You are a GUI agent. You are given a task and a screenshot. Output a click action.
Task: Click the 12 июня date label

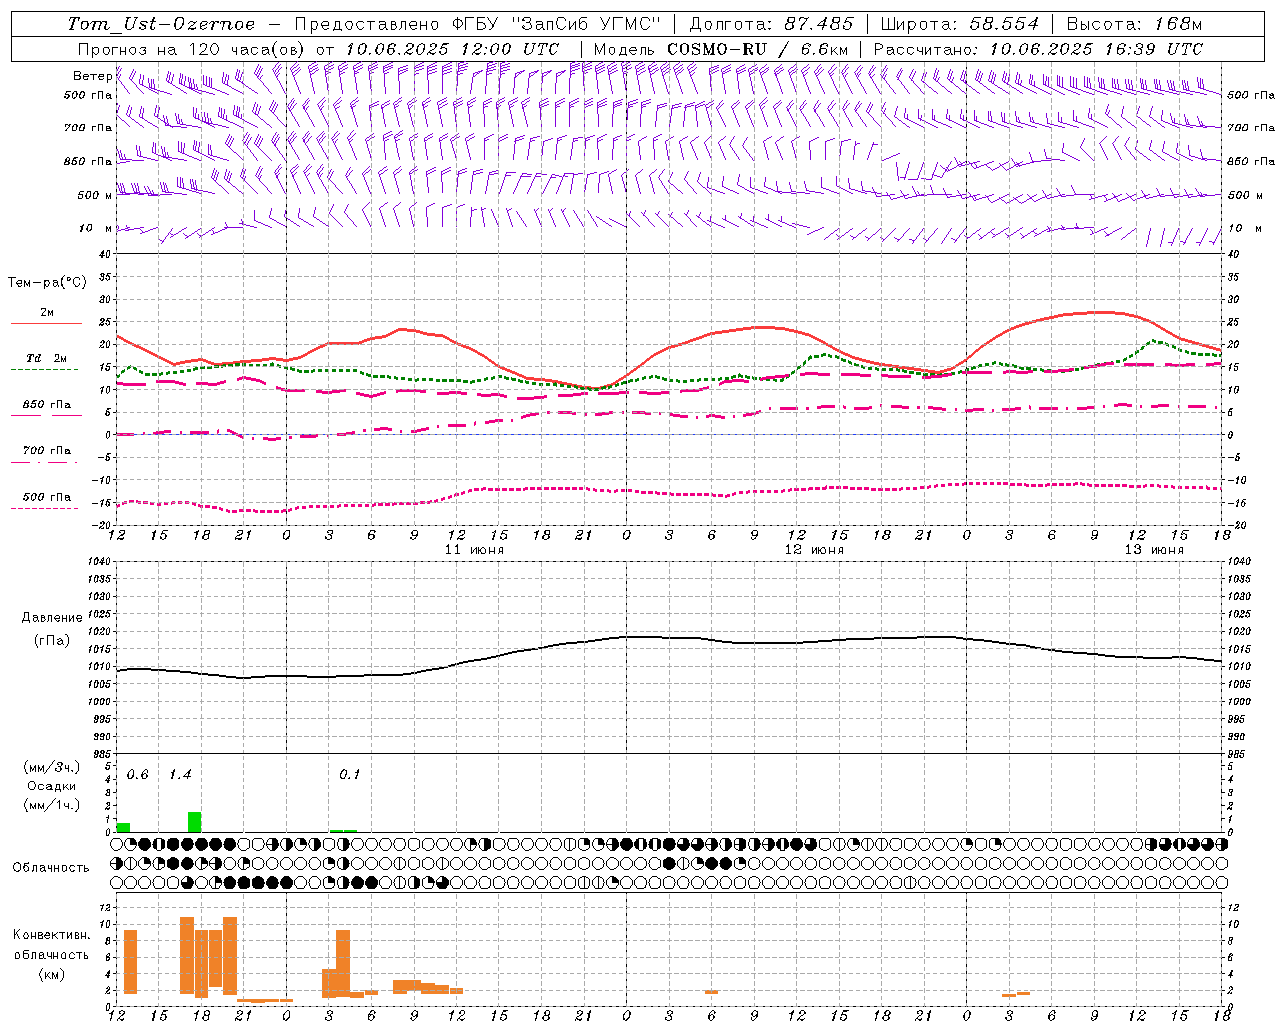click(x=814, y=550)
